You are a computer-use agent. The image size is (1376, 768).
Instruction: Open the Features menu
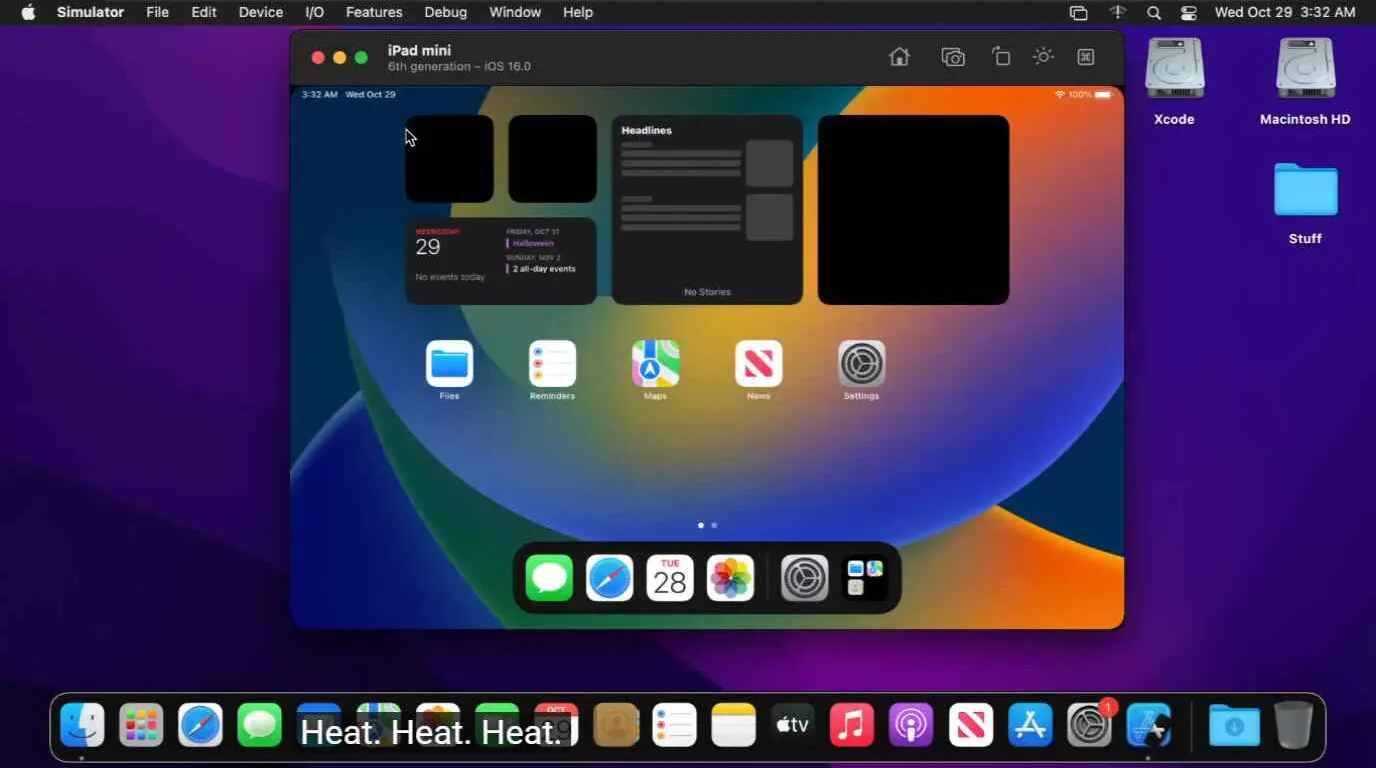(374, 12)
